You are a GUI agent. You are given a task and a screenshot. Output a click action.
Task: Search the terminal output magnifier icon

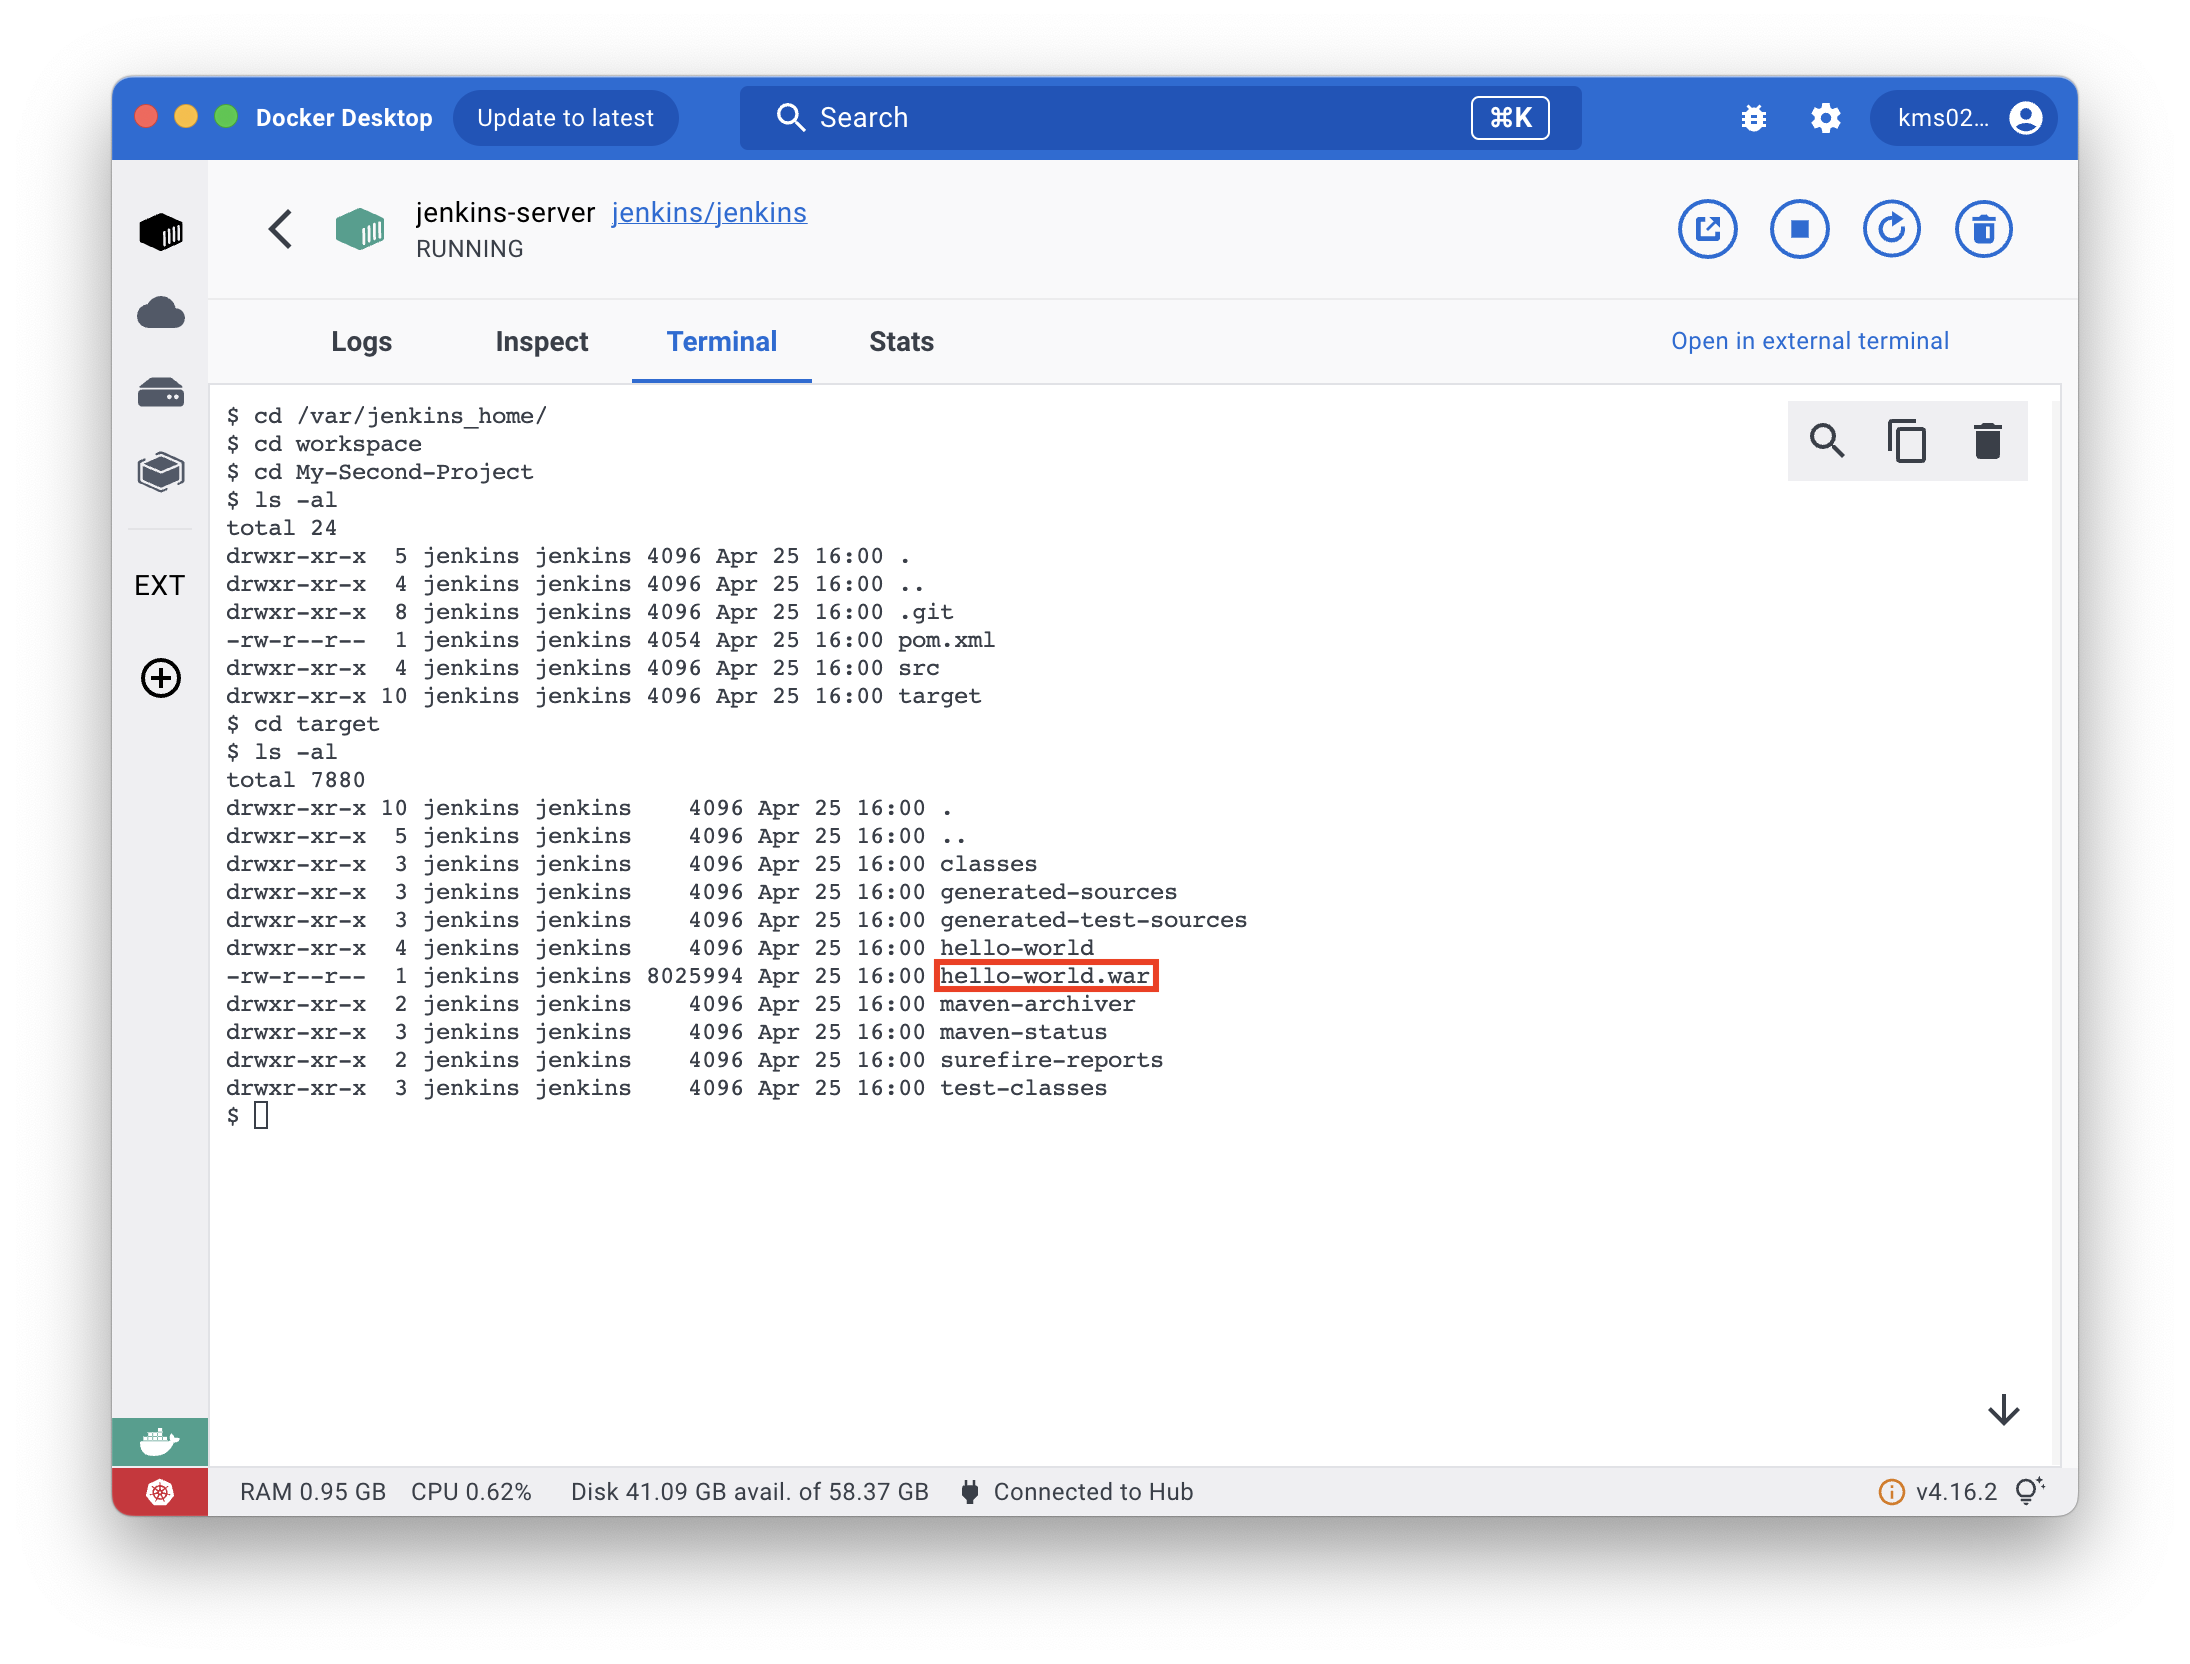(x=1827, y=441)
